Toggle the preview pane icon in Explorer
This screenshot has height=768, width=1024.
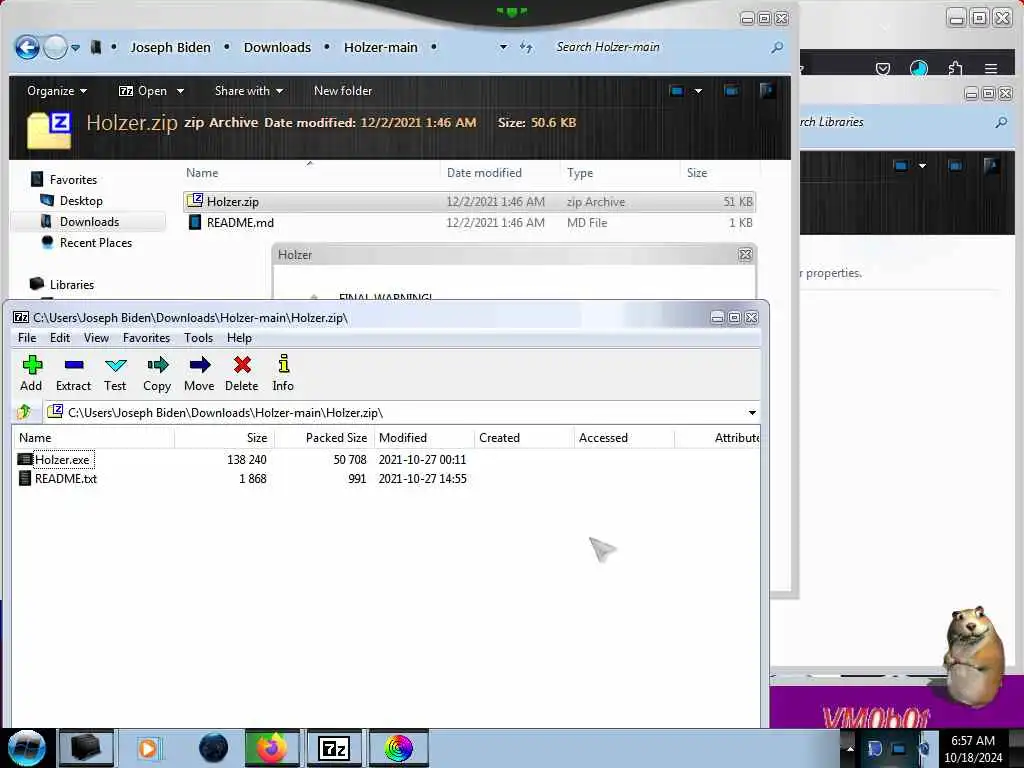pyautogui.click(x=731, y=91)
